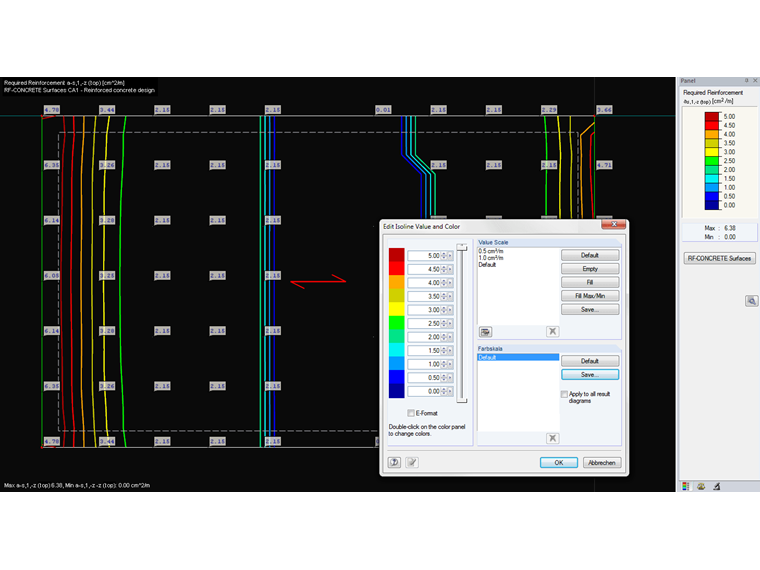The image size is (760, 570).
Task: Click the magnifier icon in the panel
Action: click(x=751, y=301)
